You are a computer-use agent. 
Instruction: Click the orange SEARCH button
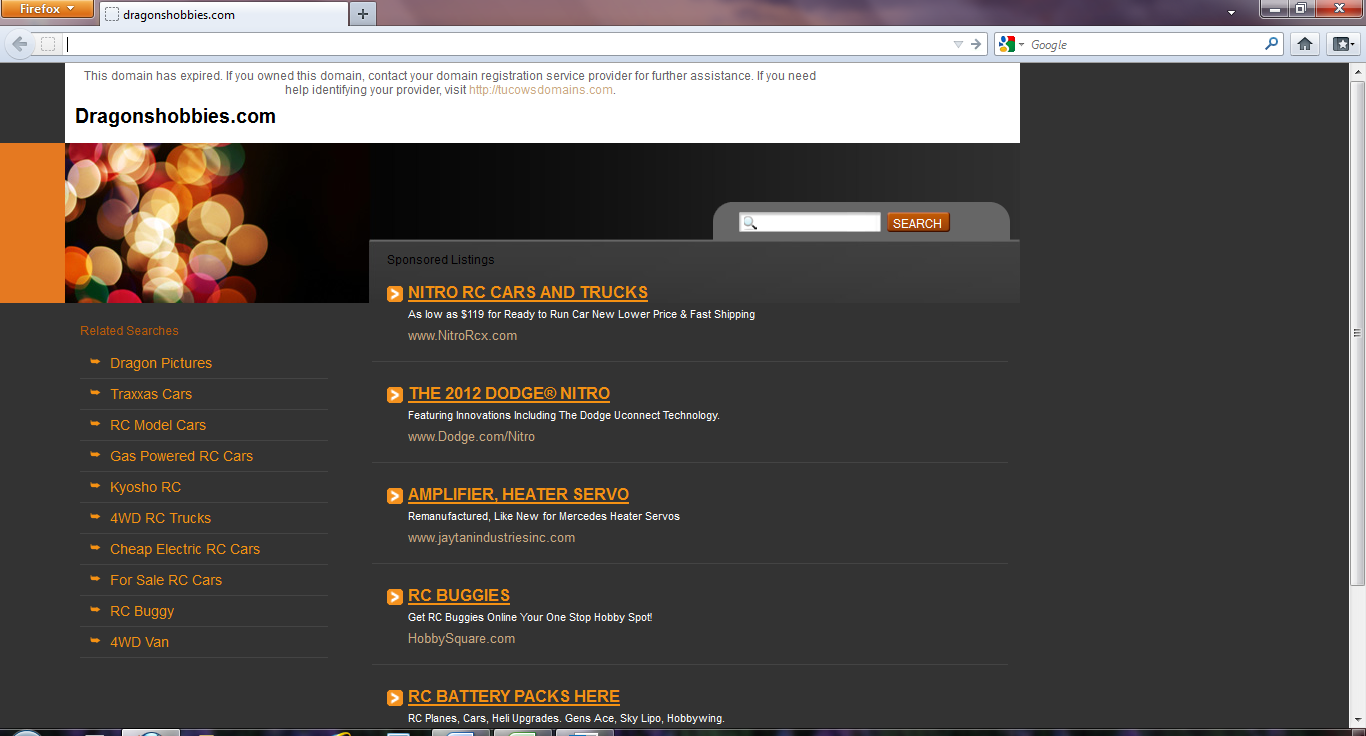(x=917, y=223)
